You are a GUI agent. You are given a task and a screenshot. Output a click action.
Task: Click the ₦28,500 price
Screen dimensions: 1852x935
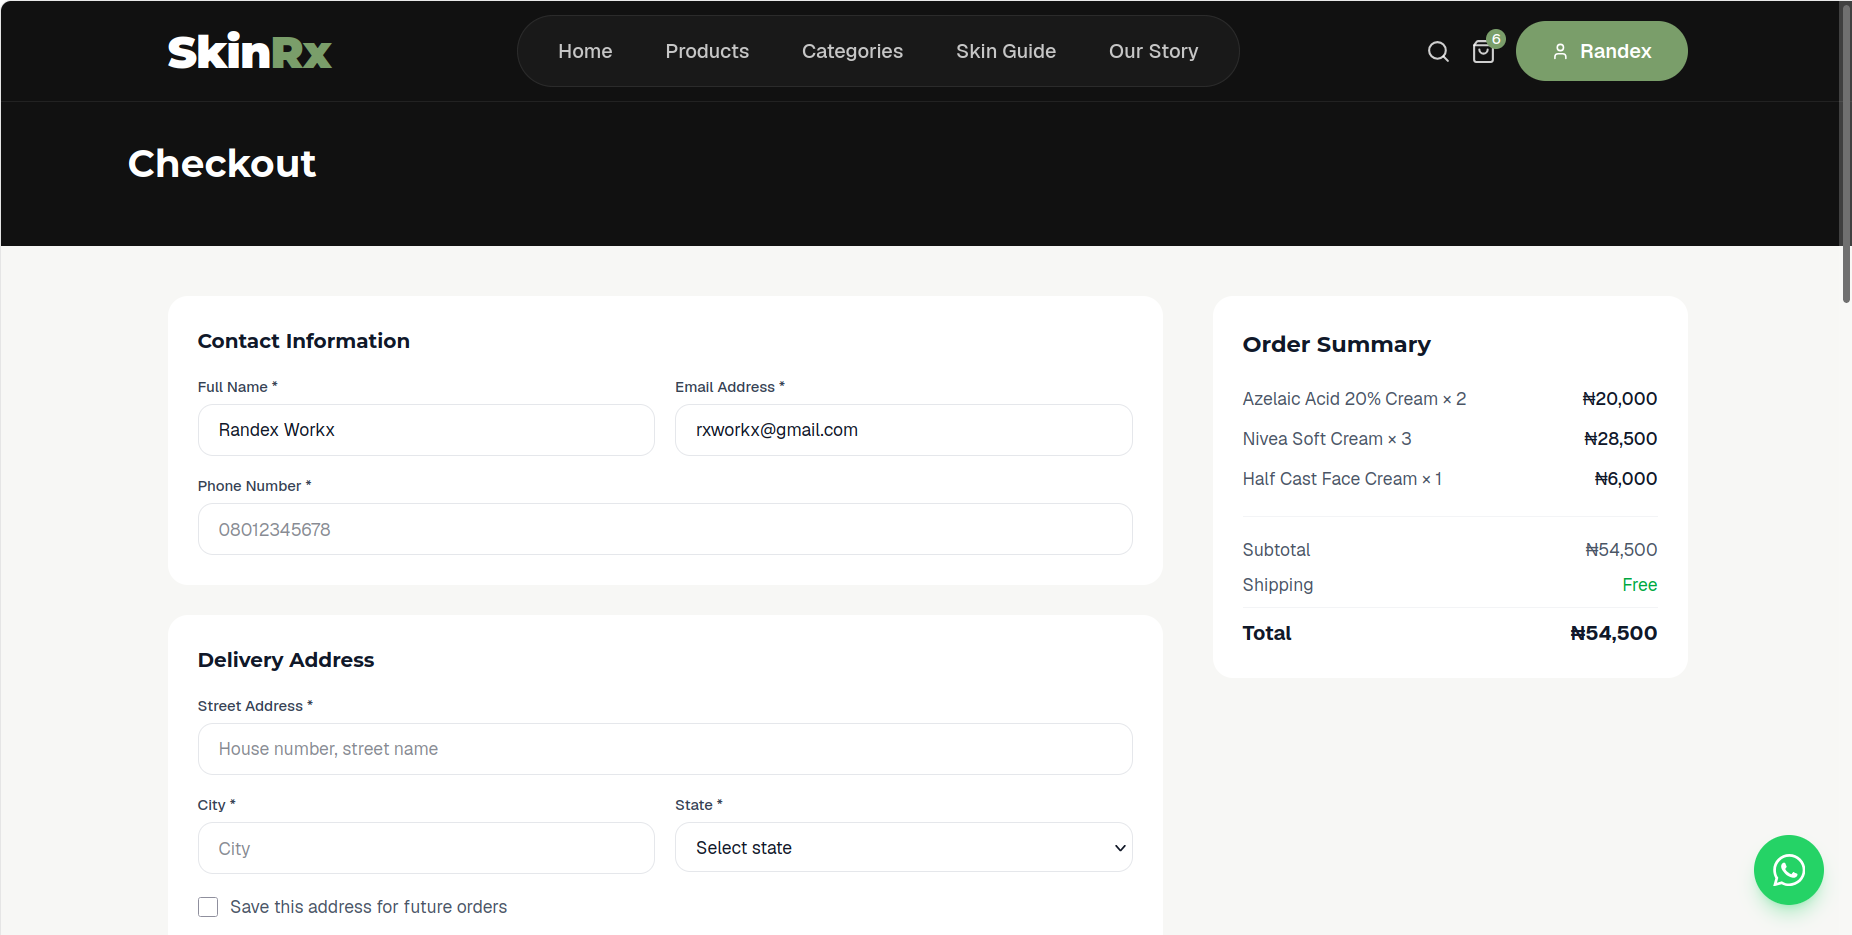coord(1621,439)
